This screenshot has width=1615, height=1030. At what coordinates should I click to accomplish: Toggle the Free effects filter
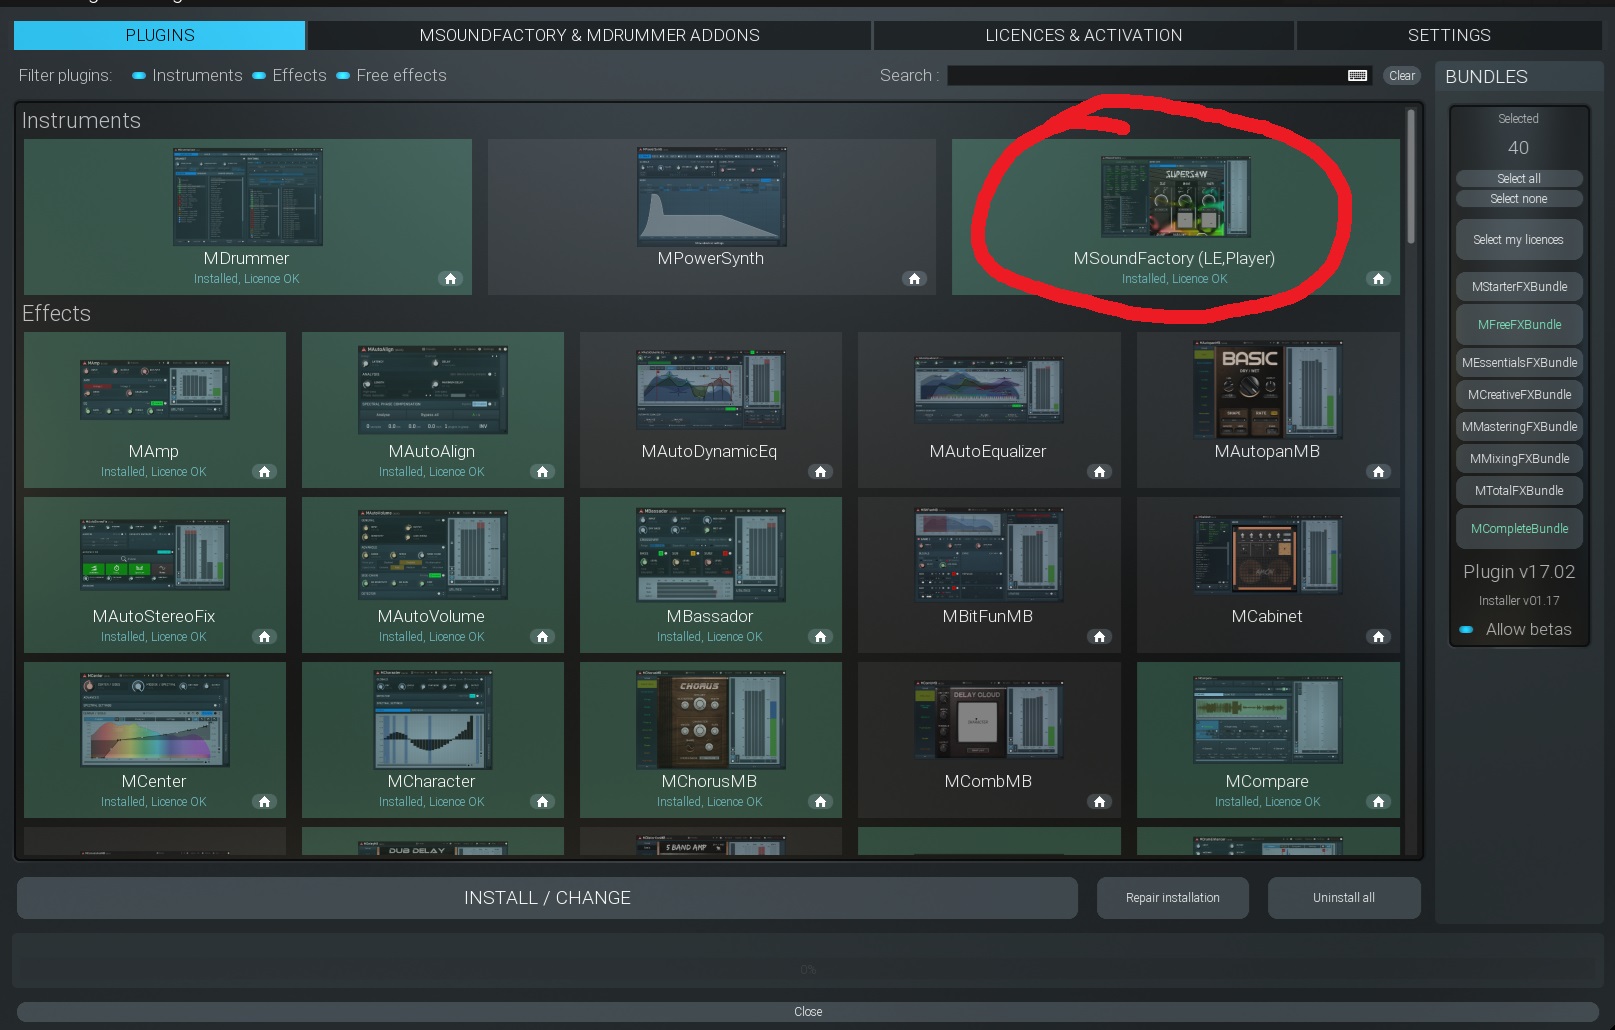343,76
